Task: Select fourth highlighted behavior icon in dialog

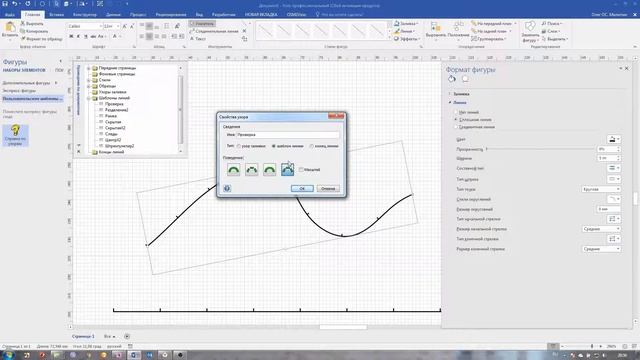Action: tap(287, 169)
